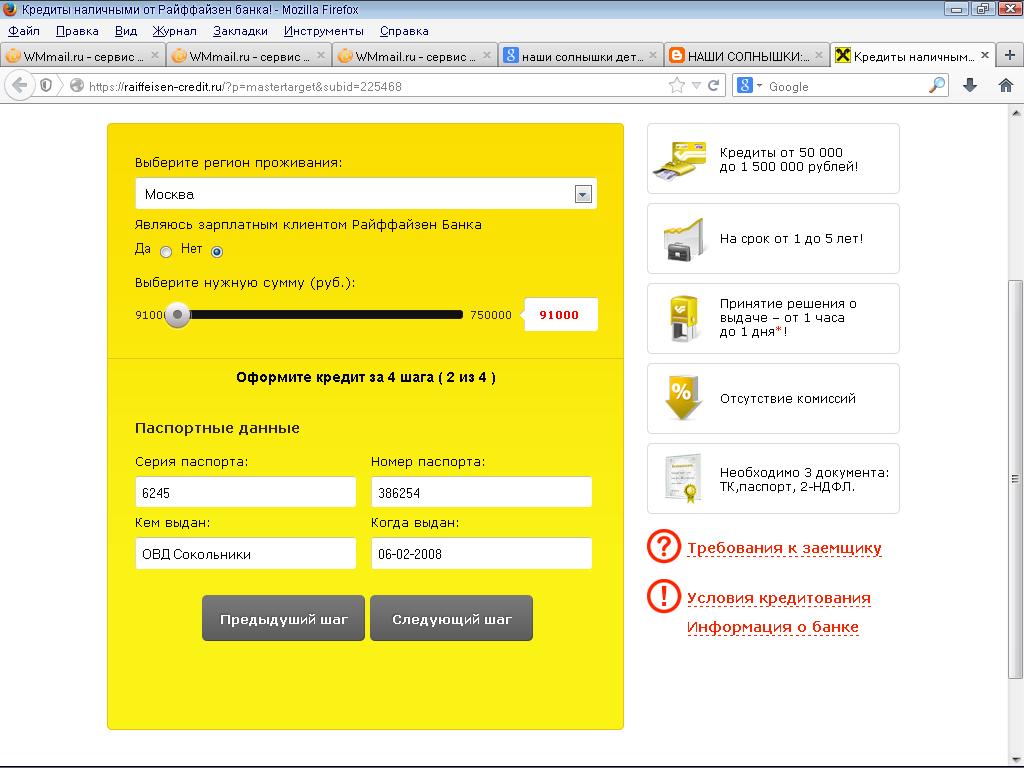Open the Справка menu
The image size is (1024, 768).
pyautogui.click(x=404, y=31)
